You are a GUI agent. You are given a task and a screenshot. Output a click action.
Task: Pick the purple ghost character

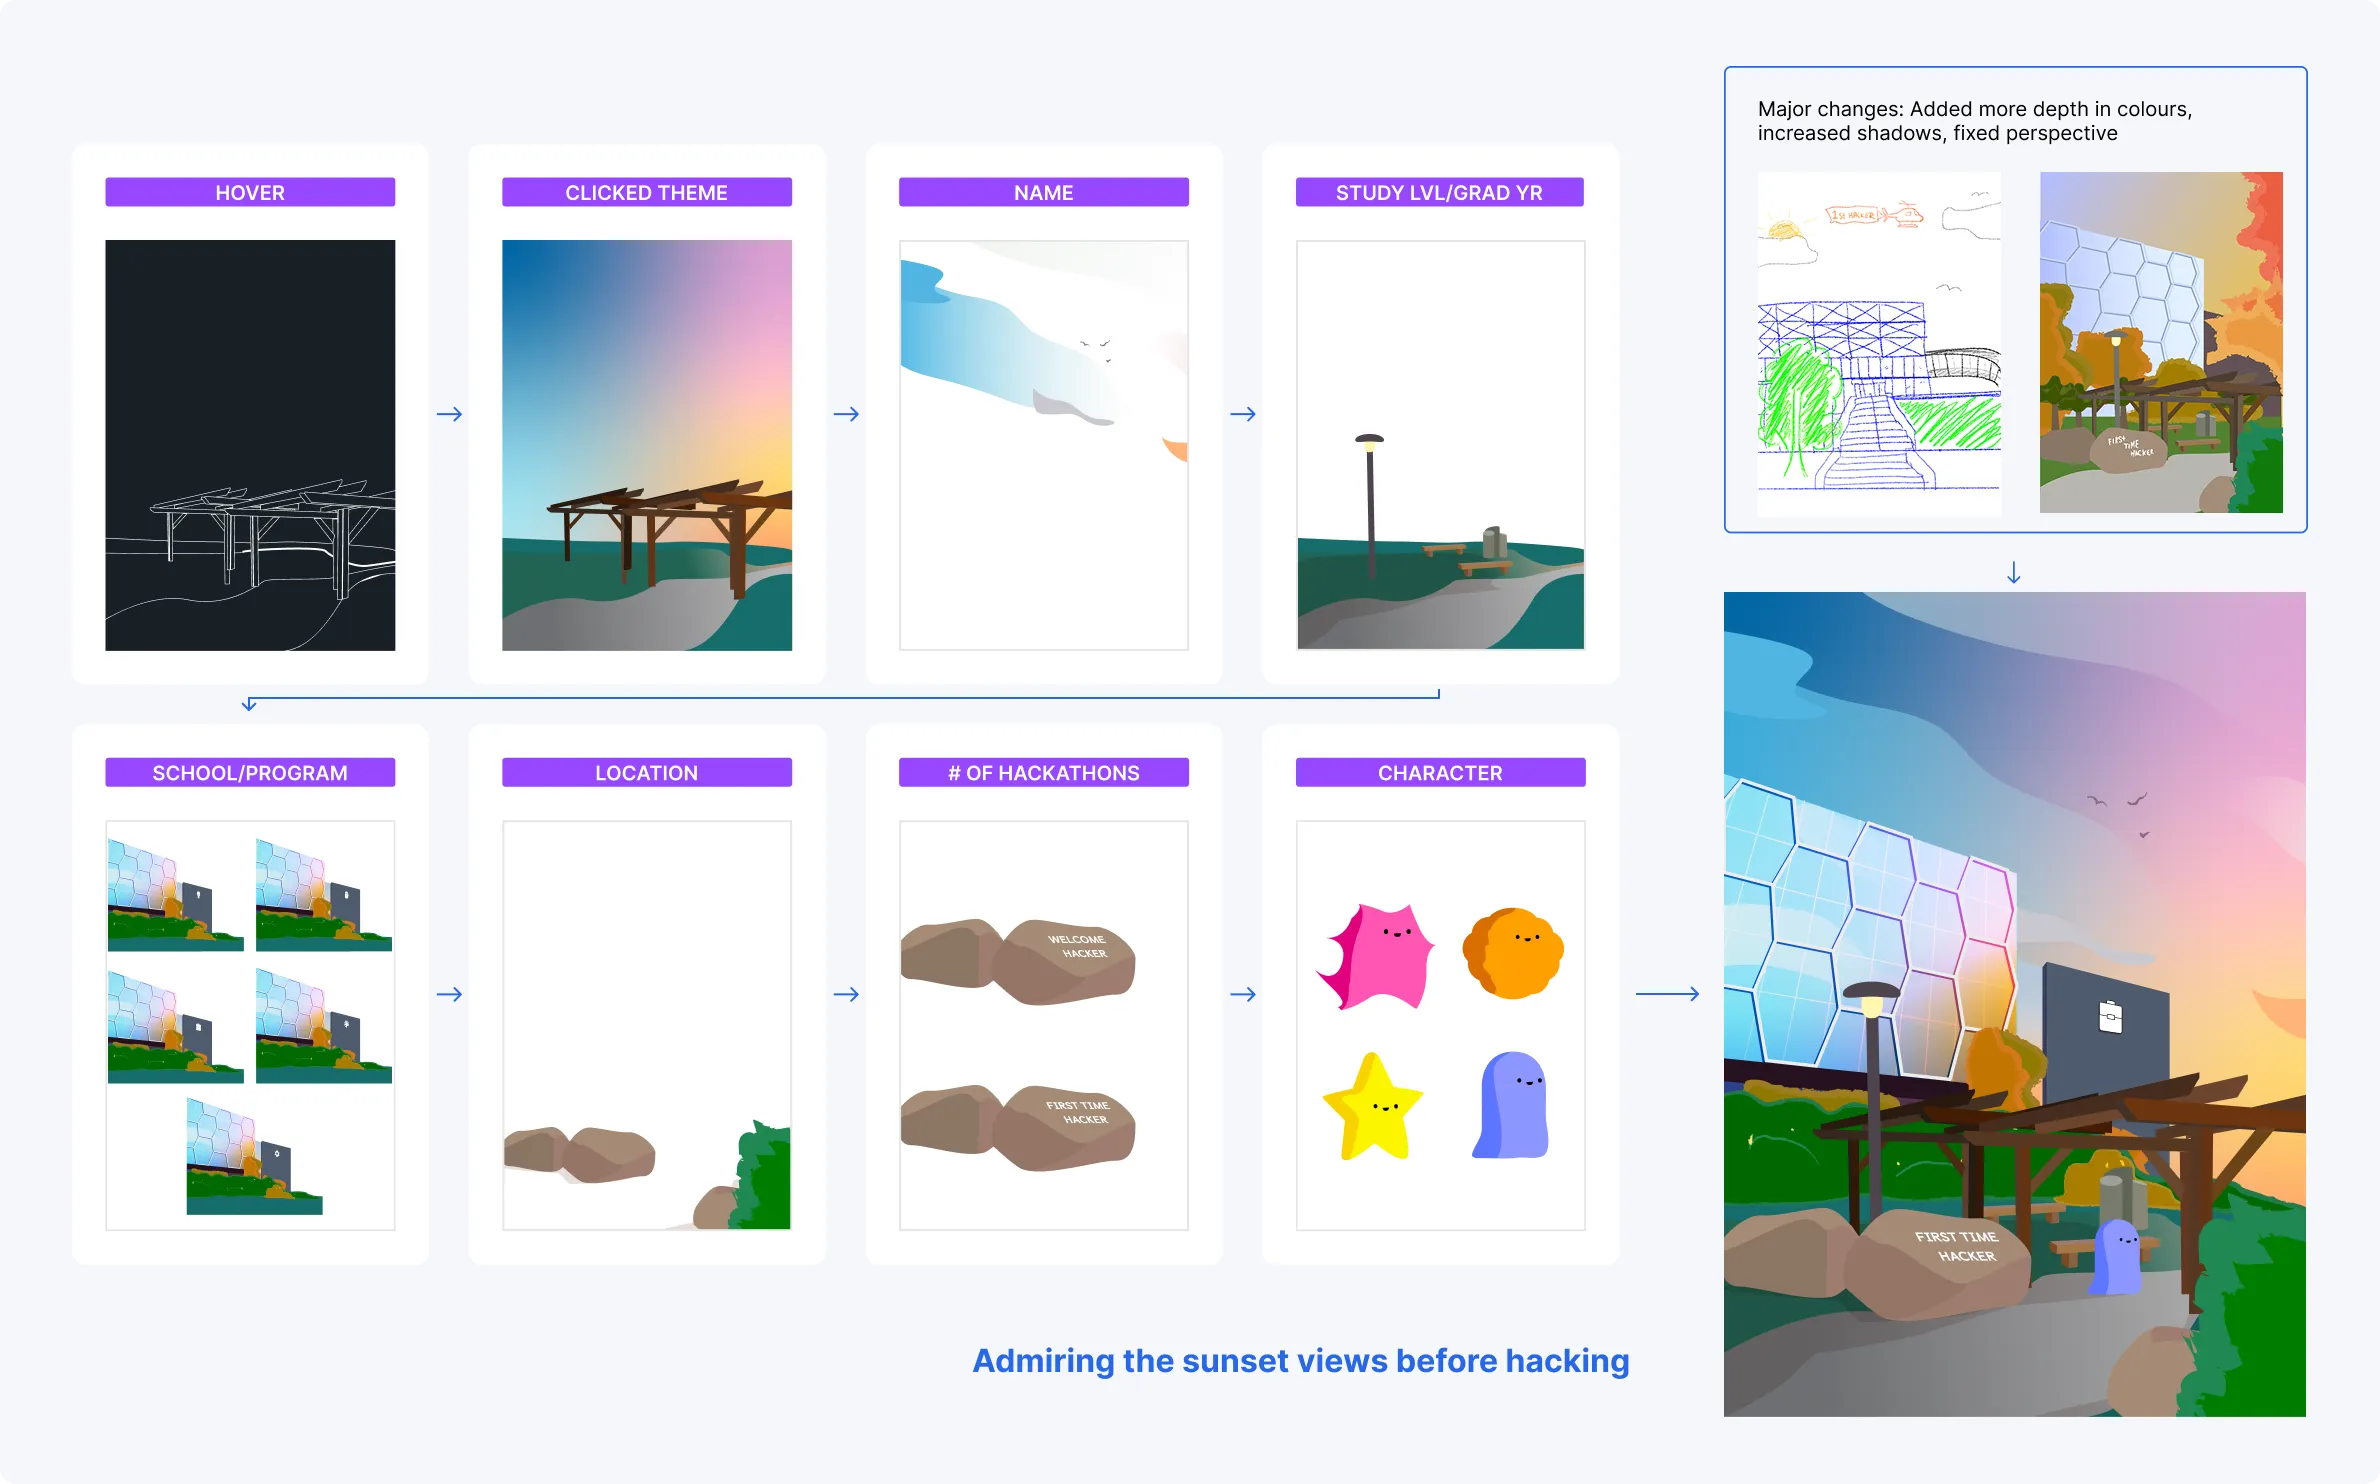1511,1106
